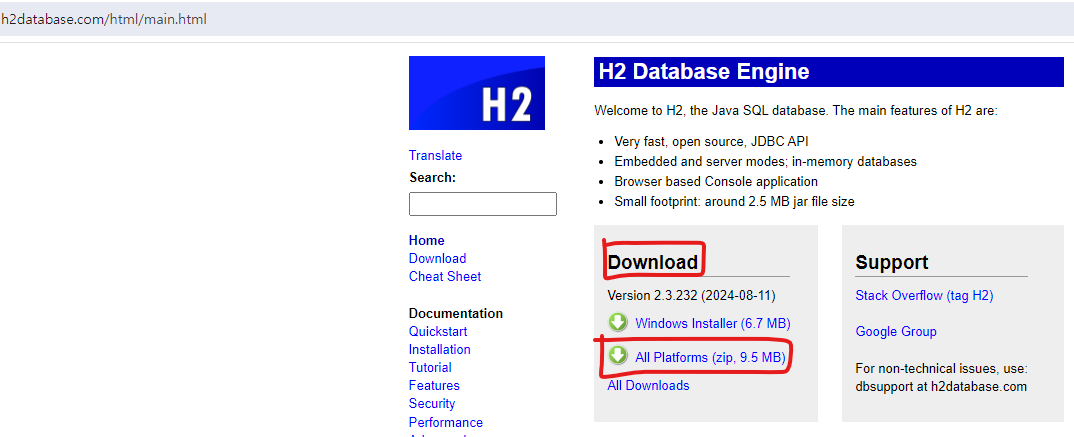Click the Documentation sidebar heading
Screen dimensions: 1074x437
(456, 313)
